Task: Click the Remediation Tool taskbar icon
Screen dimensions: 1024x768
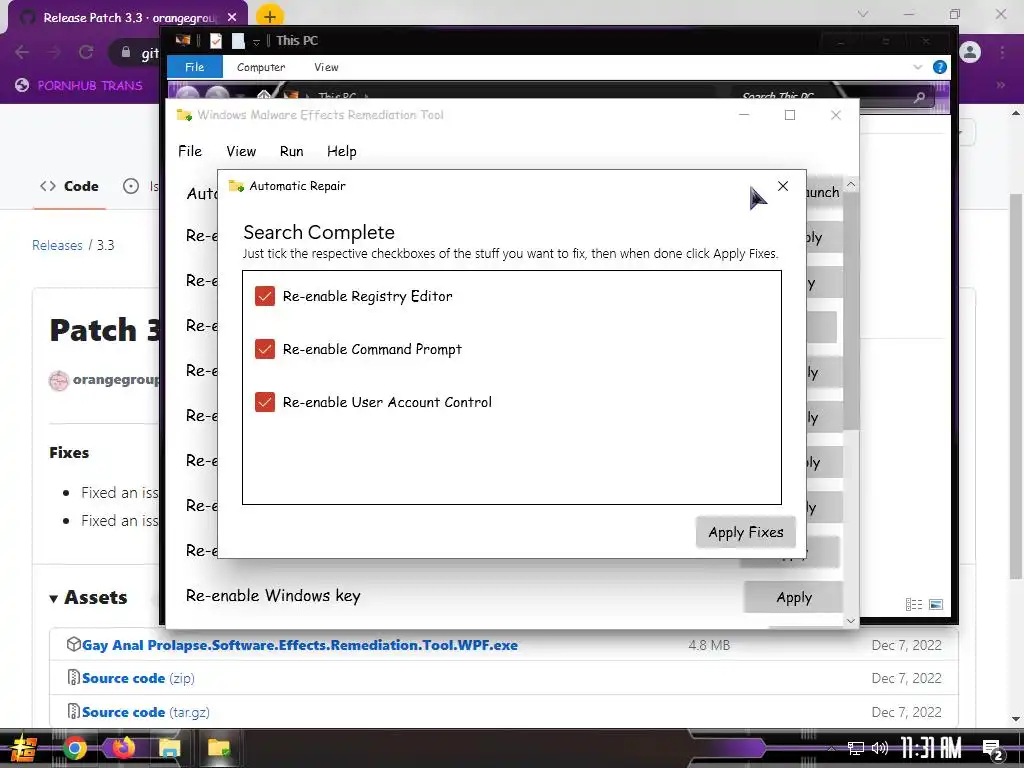Action: [219, 748]
